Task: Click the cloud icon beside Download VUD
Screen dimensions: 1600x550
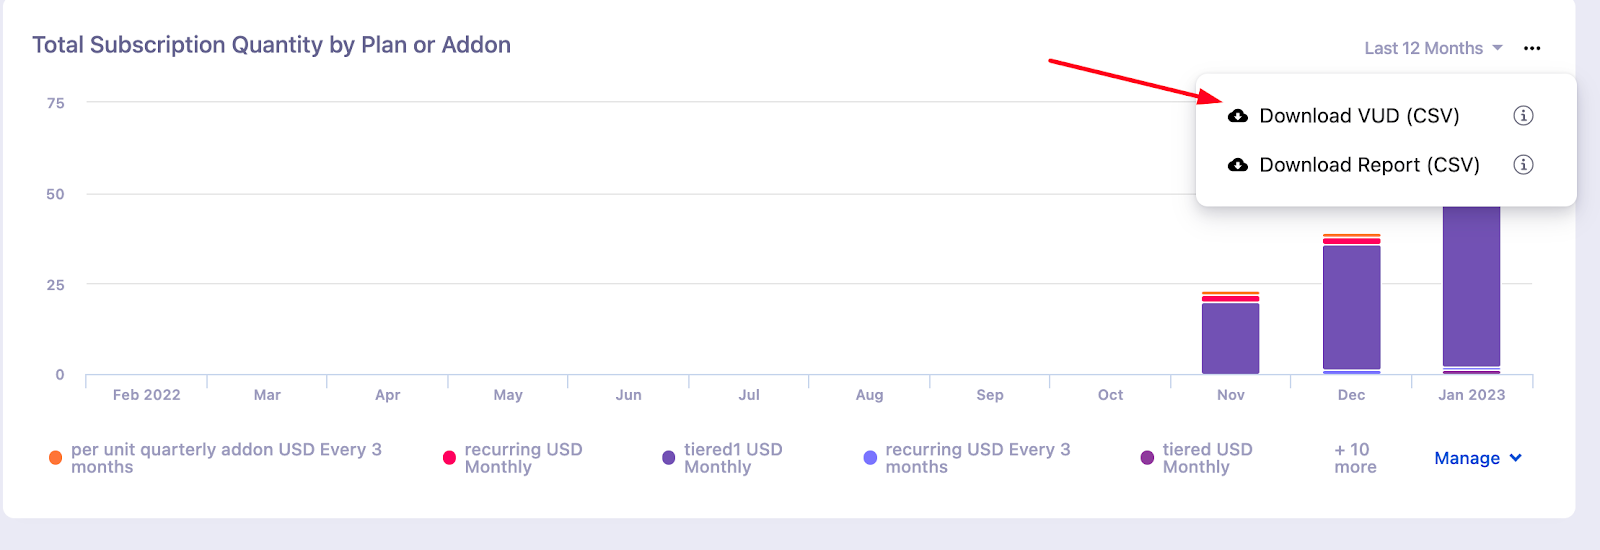Action: 1238,116
